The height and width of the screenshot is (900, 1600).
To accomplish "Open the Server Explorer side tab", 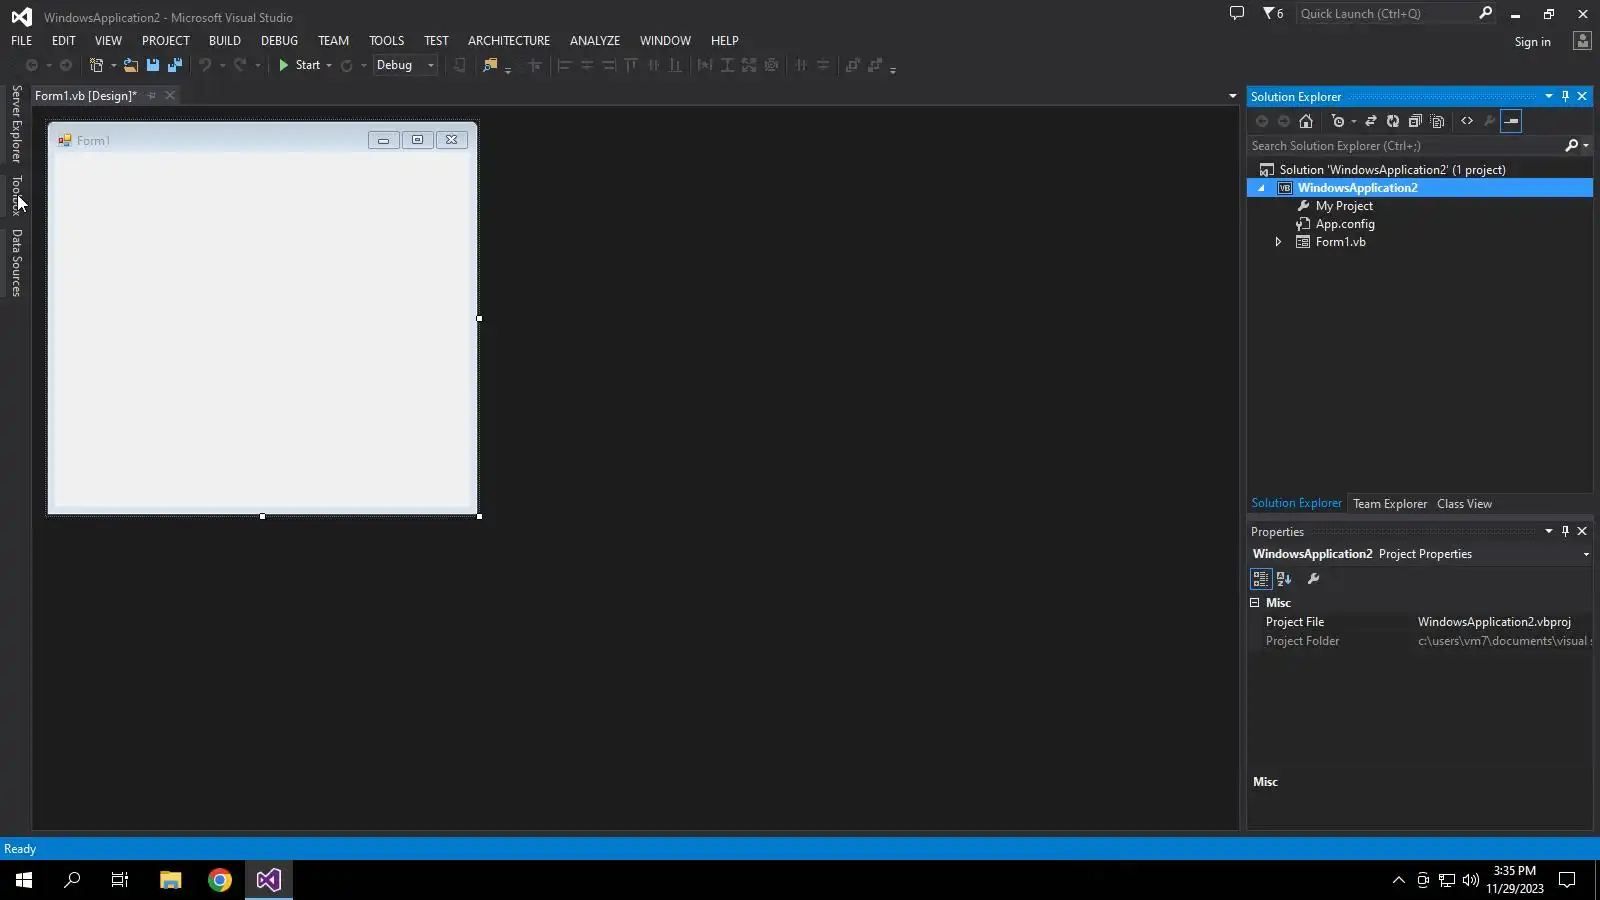I will [x=16, y=124].
